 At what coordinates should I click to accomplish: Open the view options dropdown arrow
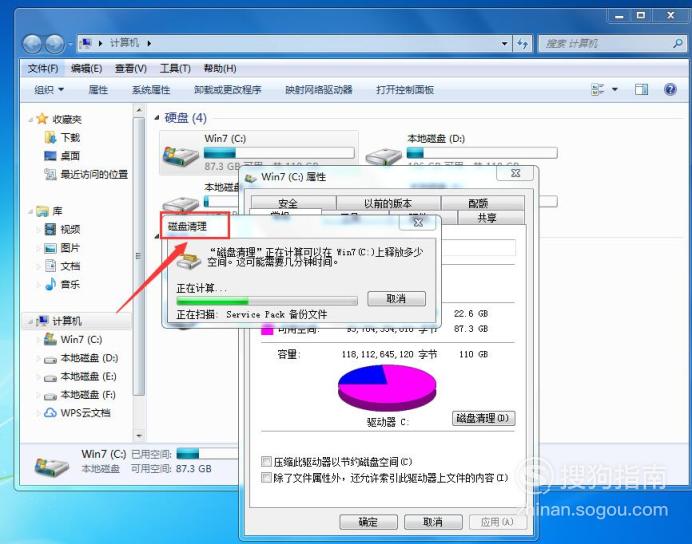click(615, 90)
